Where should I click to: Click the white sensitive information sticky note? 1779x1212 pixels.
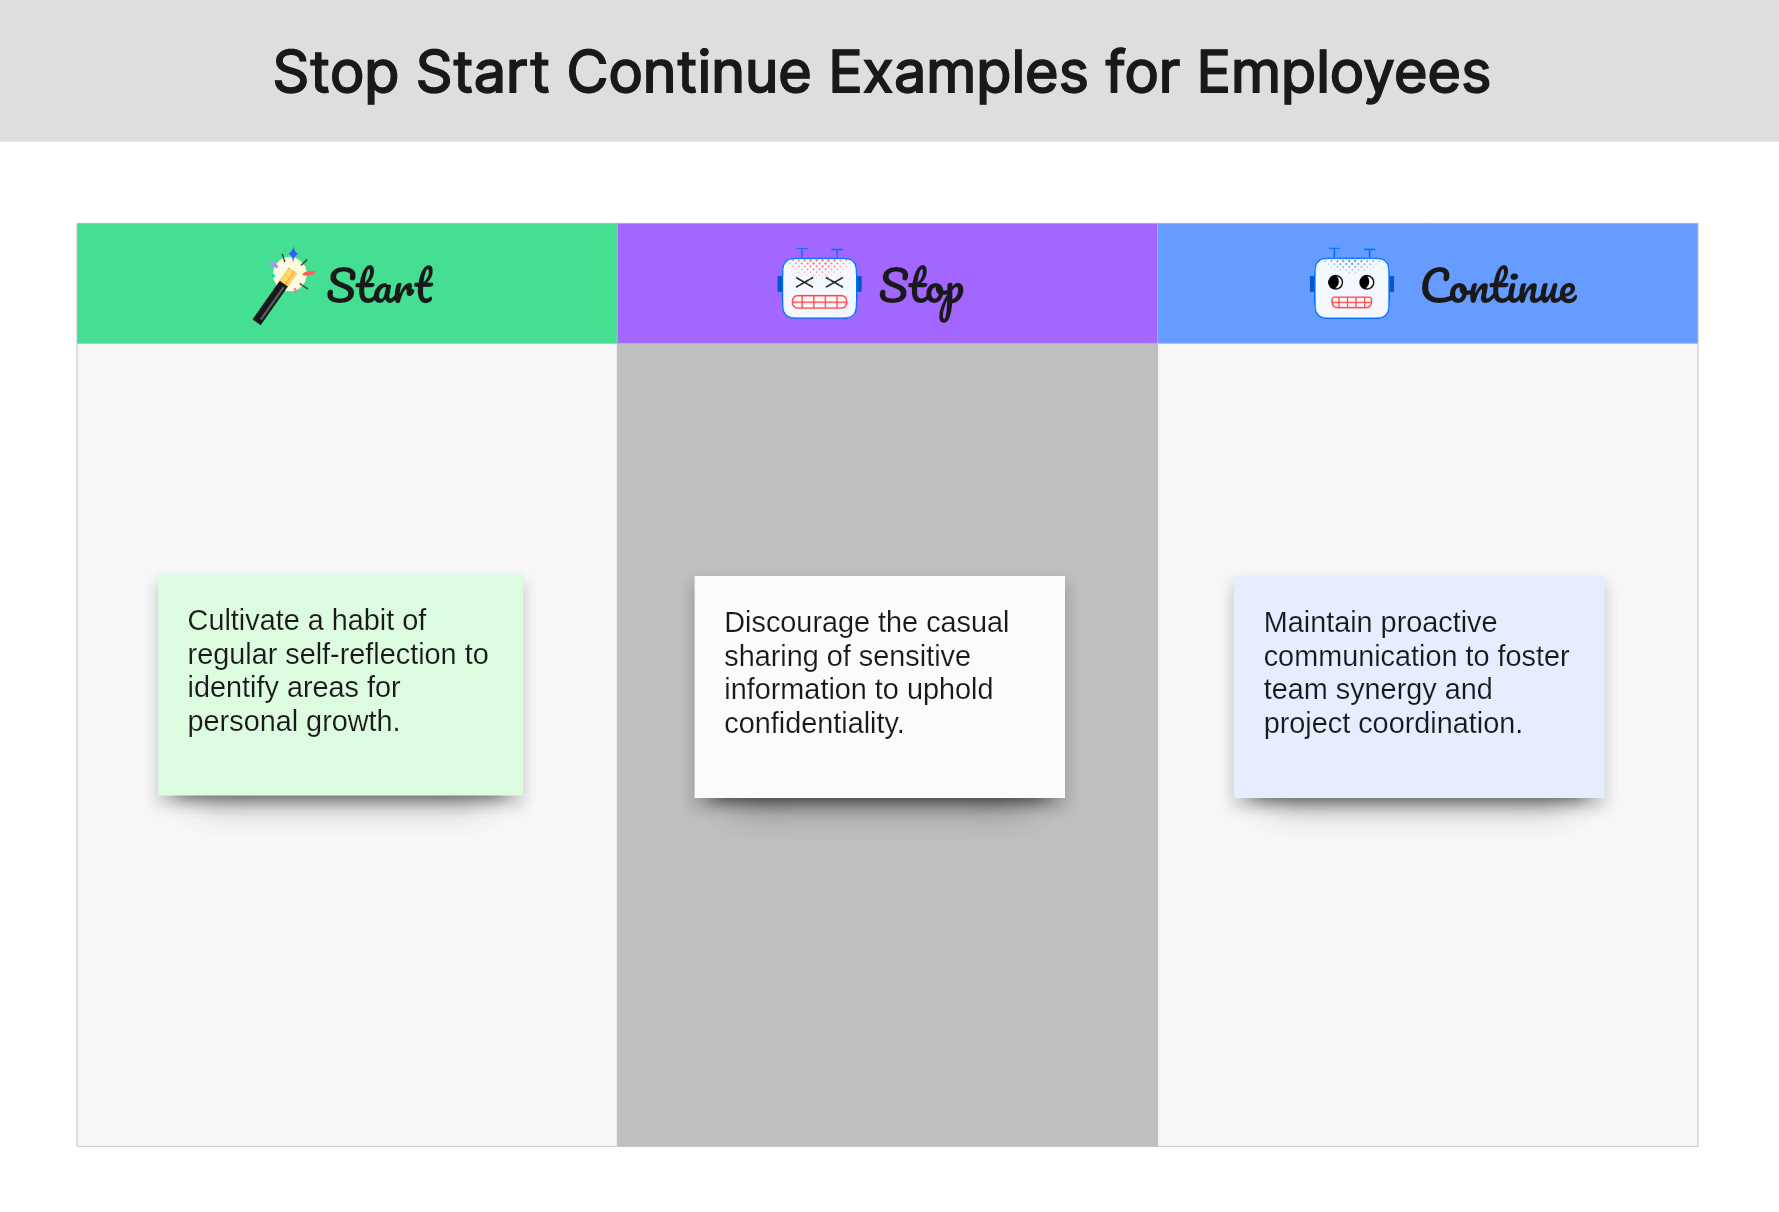click(x=879, y=687)
